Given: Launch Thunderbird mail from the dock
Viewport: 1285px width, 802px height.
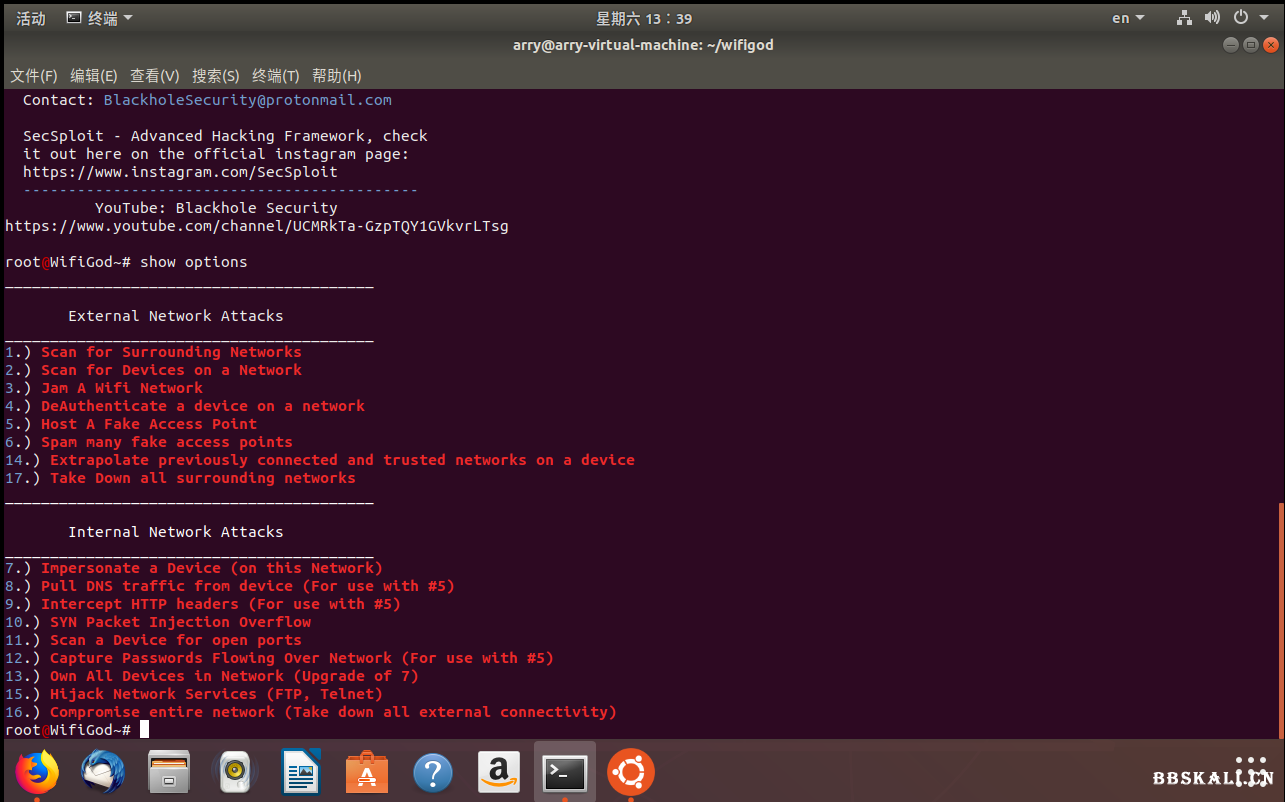Looking at the screenshot, I should click(103, 772).
